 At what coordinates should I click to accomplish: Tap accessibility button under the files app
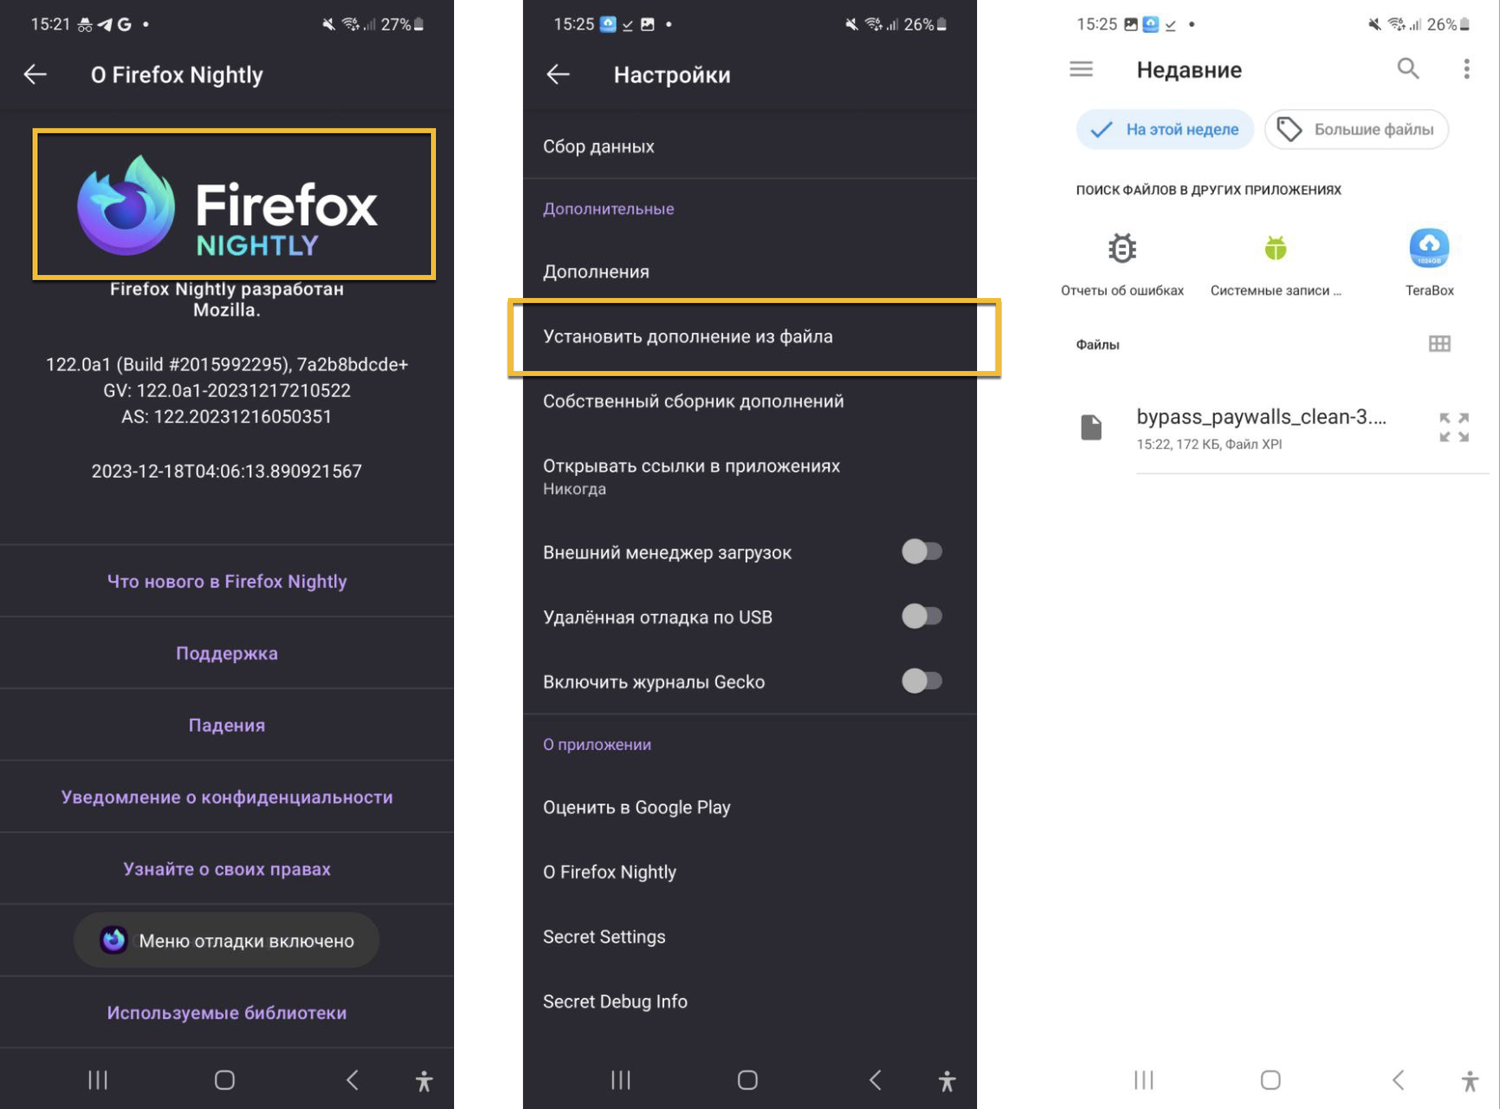pos(1470,1081)
